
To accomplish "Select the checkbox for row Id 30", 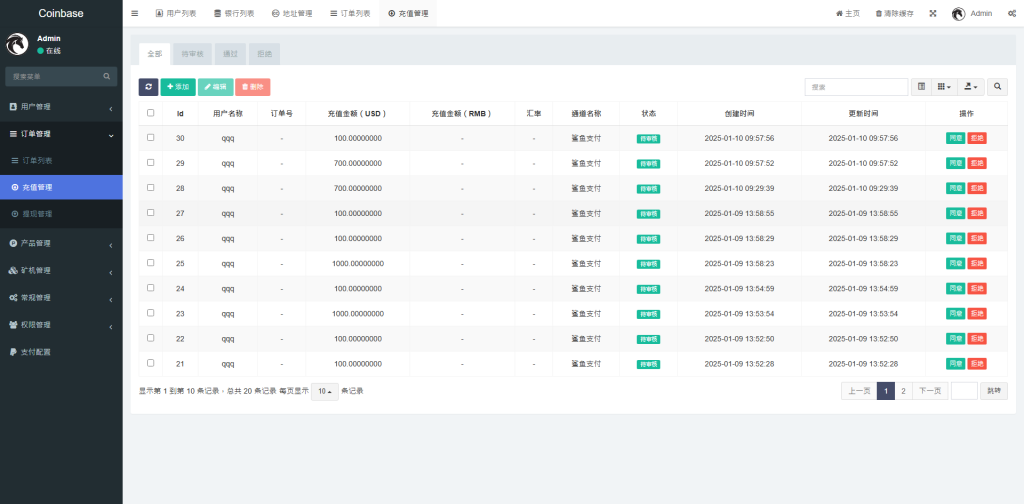I will point(151,138).
